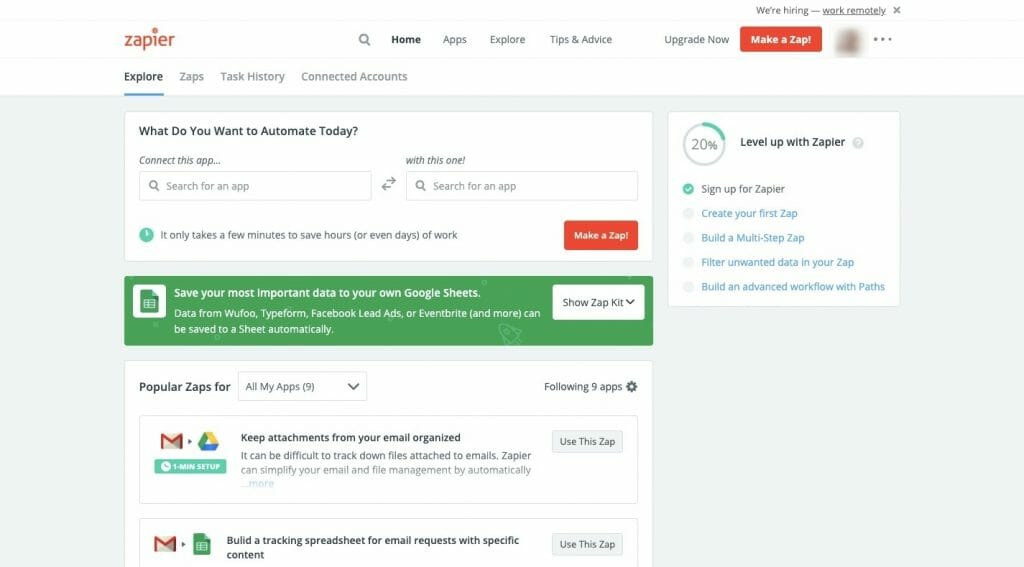Viewport: 1024px width, 567px height.
Task: Click the magnifier inside with this one field
Action: click(x=421, y=186)
